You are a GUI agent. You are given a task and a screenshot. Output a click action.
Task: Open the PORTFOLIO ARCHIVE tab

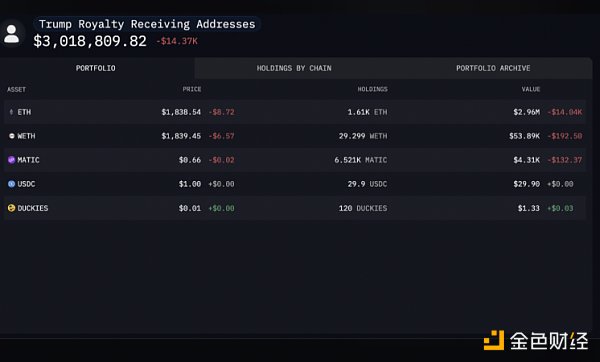[493, 68]
